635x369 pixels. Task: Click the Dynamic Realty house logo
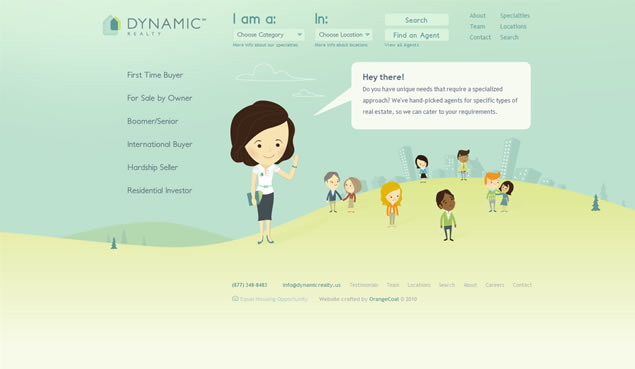click(x=112, y=25)
